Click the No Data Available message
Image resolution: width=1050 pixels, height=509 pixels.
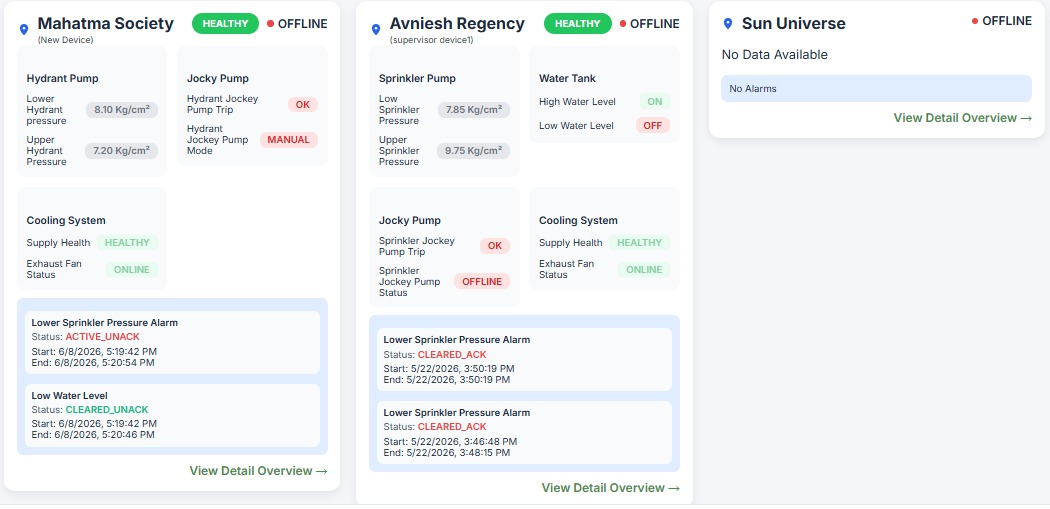775,55
